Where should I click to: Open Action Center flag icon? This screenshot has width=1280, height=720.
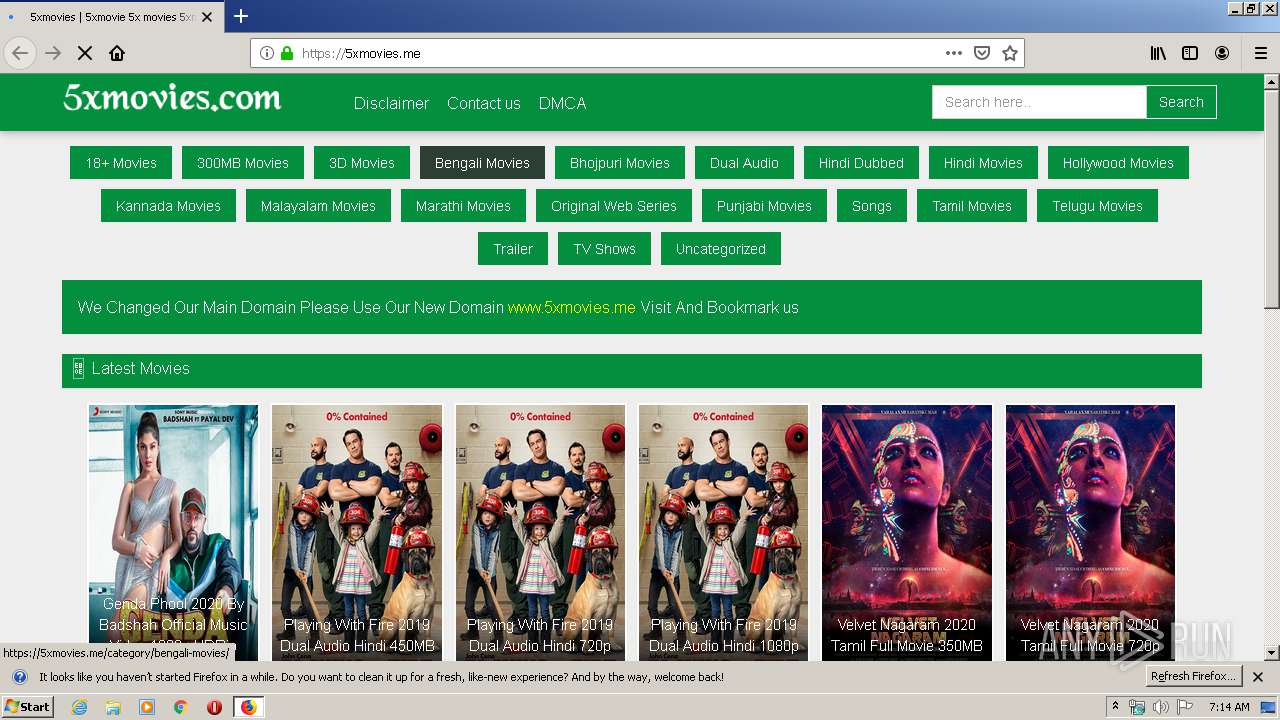coord(1183,707)
